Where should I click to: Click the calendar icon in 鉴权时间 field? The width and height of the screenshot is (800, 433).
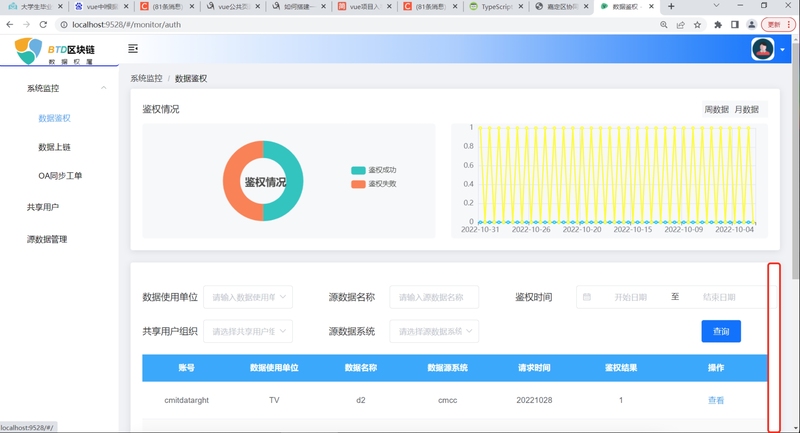[x=587, y=297]
